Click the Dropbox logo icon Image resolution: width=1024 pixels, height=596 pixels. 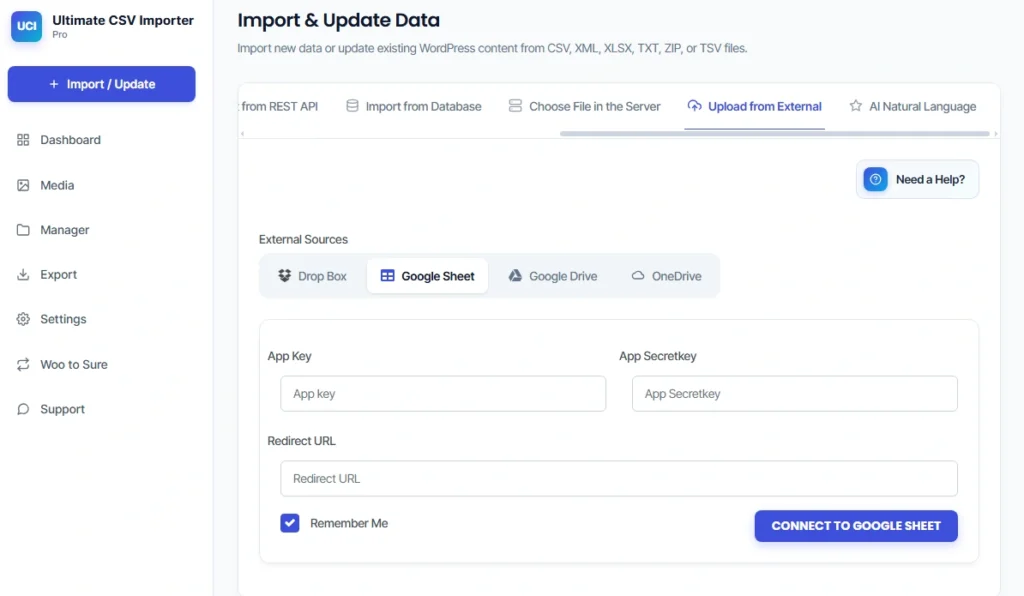(284, 275)
